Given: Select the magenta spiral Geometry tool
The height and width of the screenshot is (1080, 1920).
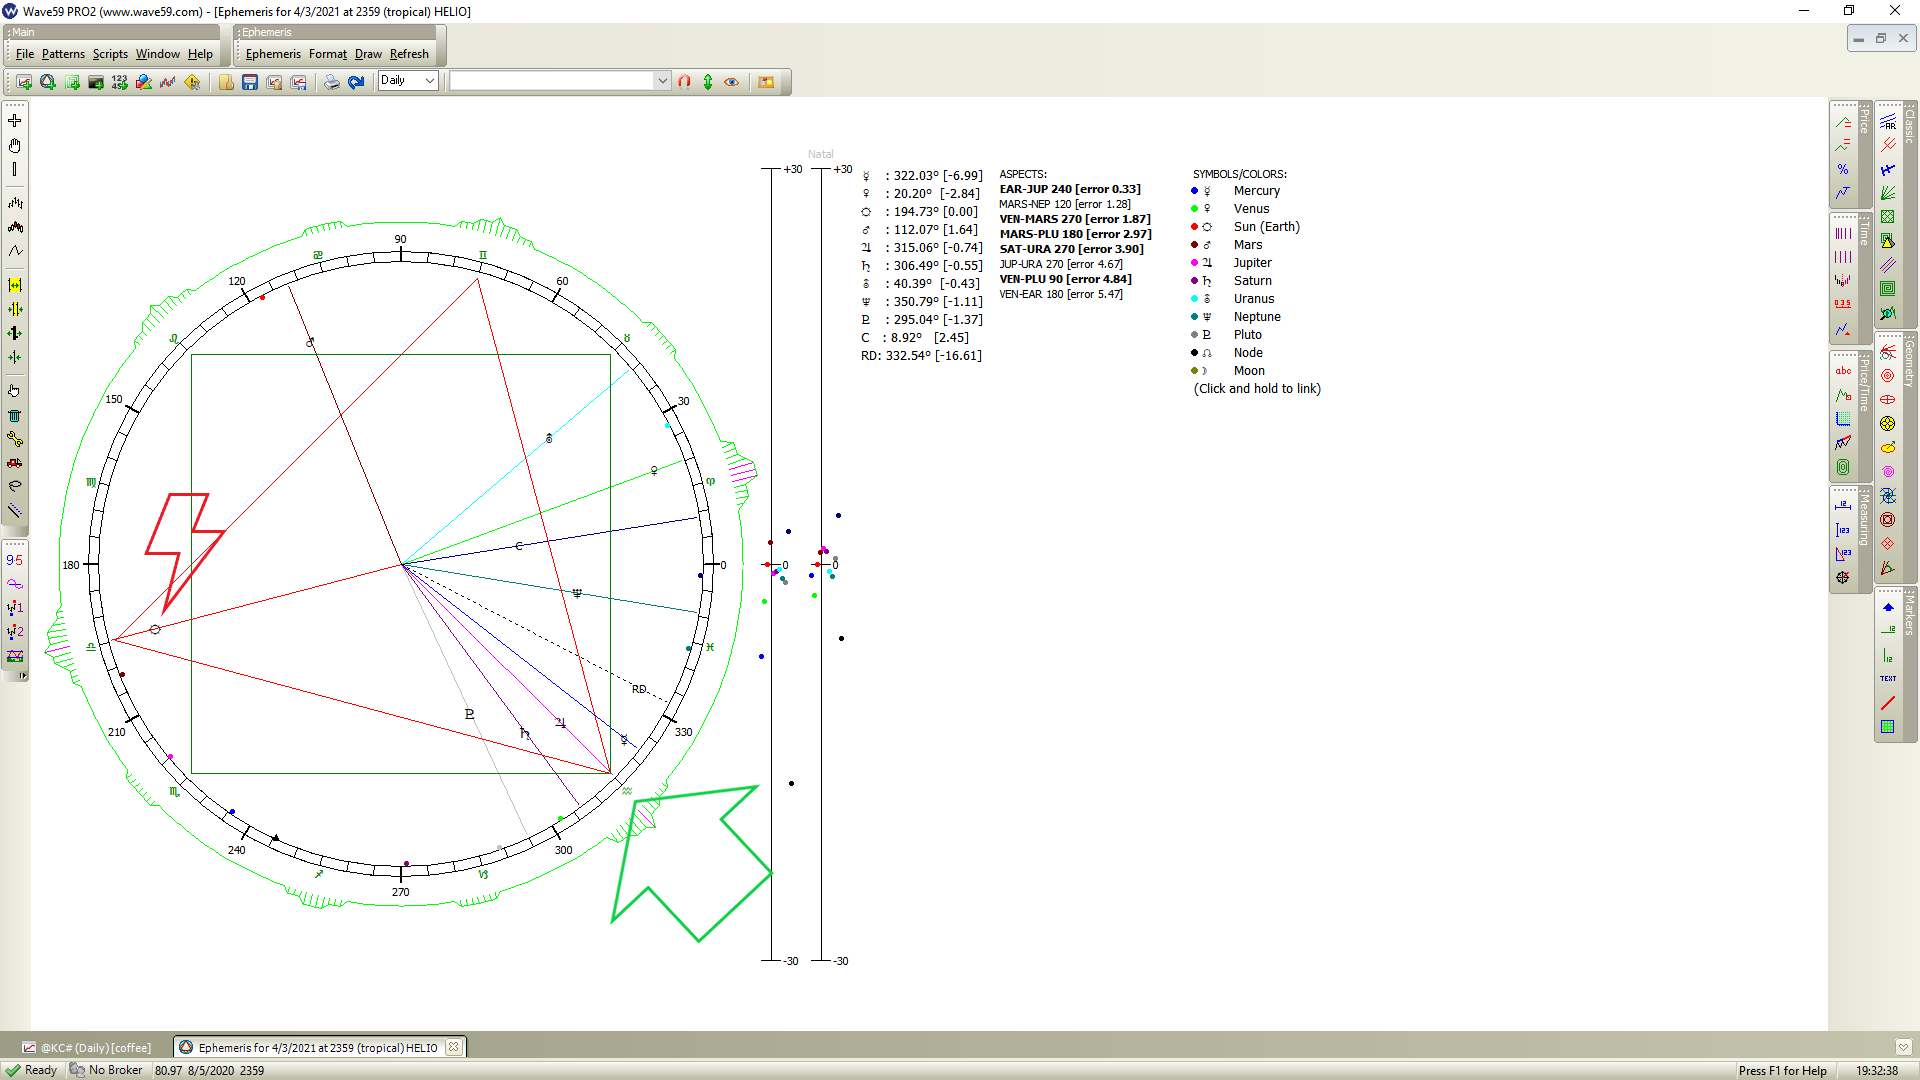Looking at the screenshot, I should [1888, 472].
